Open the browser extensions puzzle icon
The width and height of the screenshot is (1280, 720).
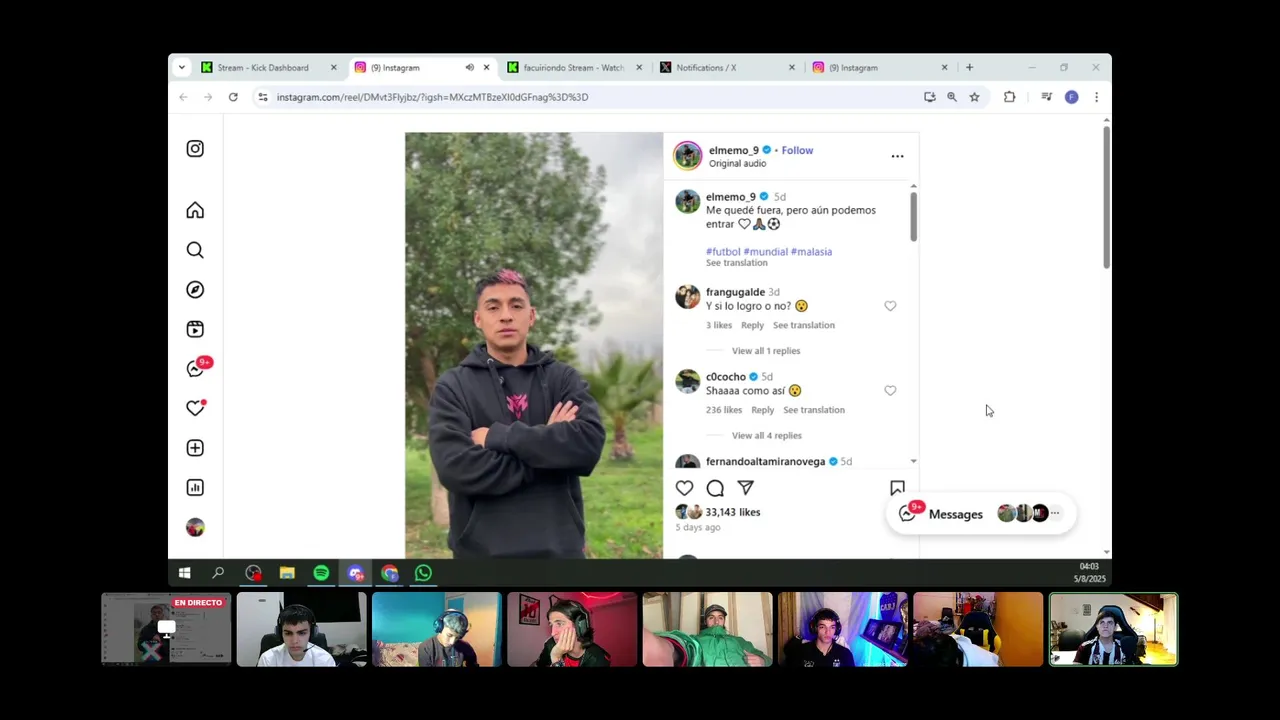tap(1009, 97)
